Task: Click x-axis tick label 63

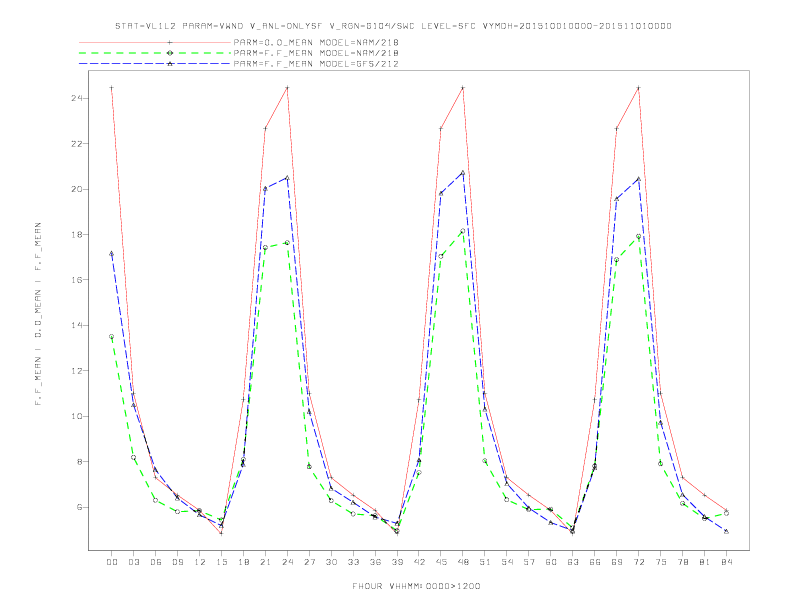Action: 573,562
